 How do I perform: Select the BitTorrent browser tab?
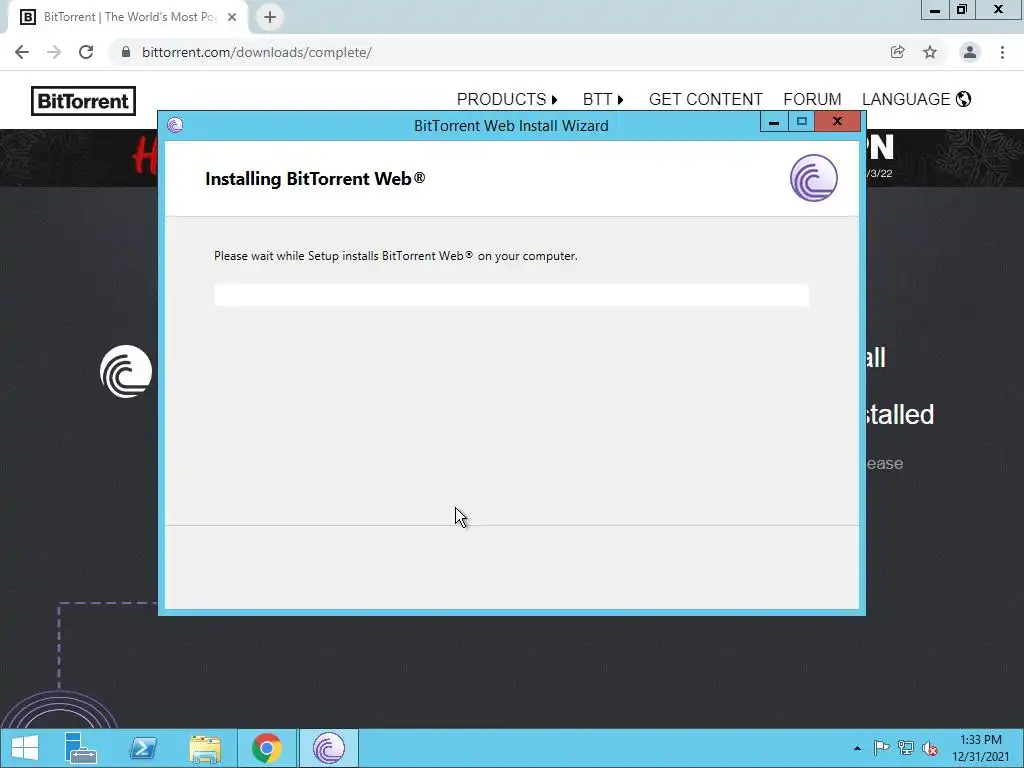click(128, 17)
